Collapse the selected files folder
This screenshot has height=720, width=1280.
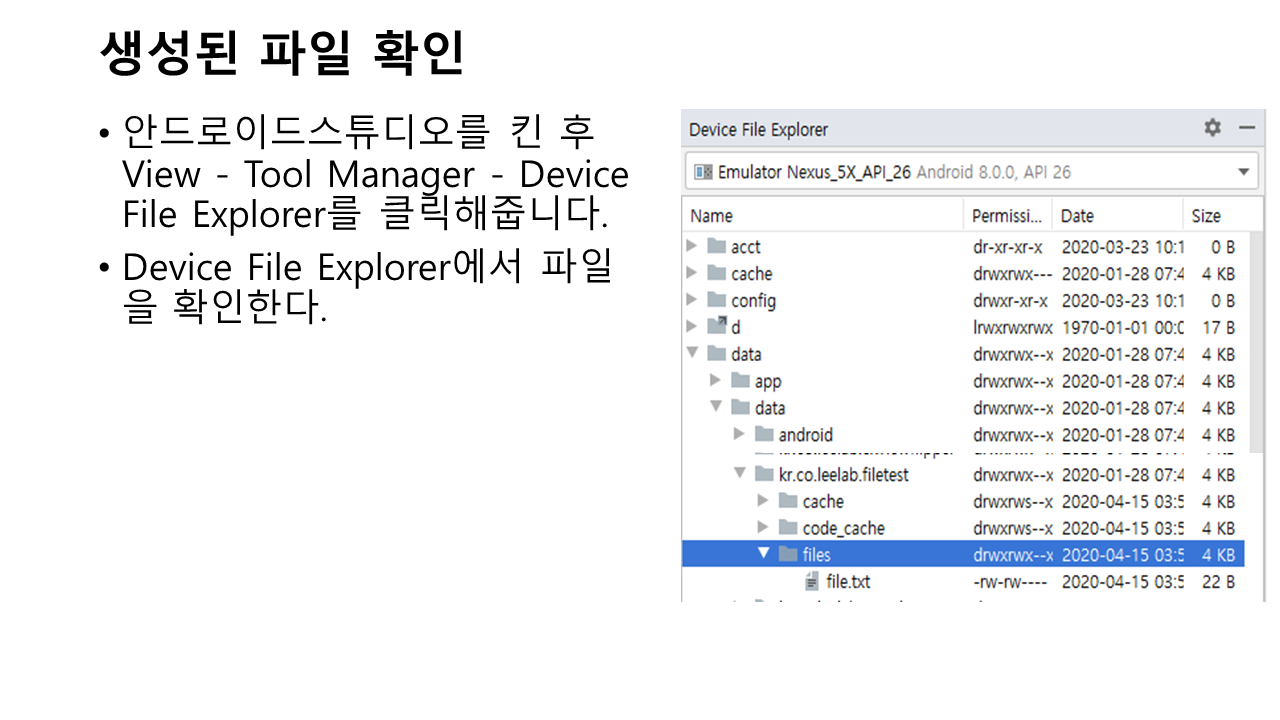point(764,554)
